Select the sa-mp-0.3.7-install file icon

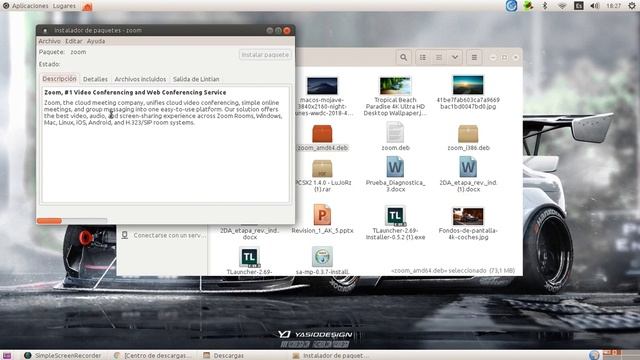pyautogui.click(x=322, y=257)
